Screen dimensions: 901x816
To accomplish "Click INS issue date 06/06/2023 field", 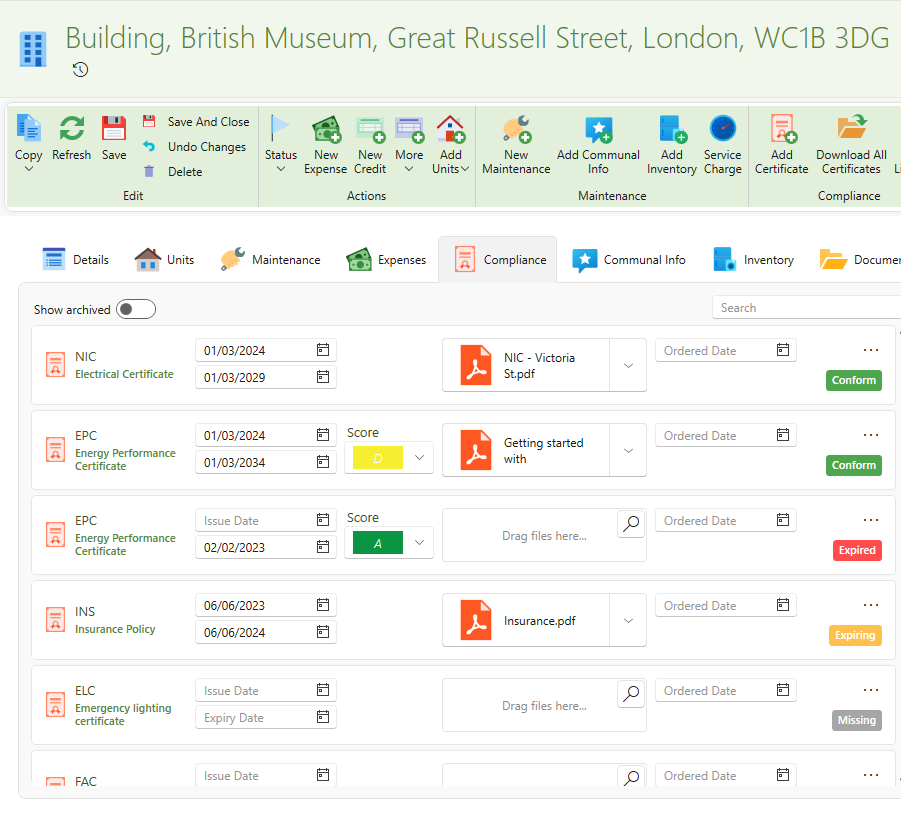I will [x=265, y=605].
